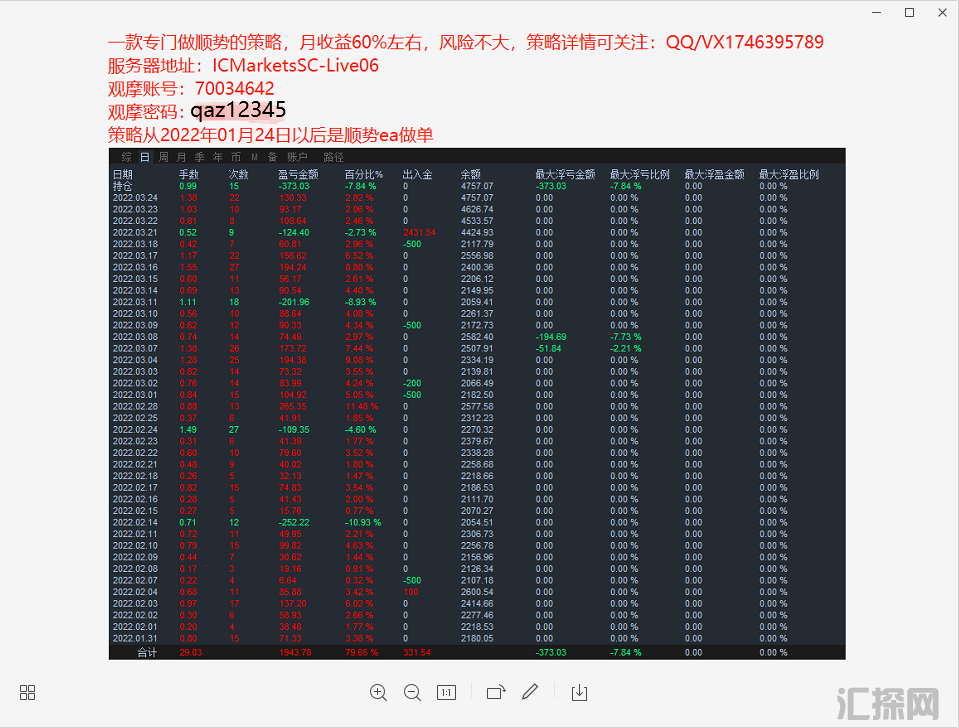Screen dimensions: 959x728
Task: Zoom out with the minus magnifier
Action: click(x=412, y=692)
